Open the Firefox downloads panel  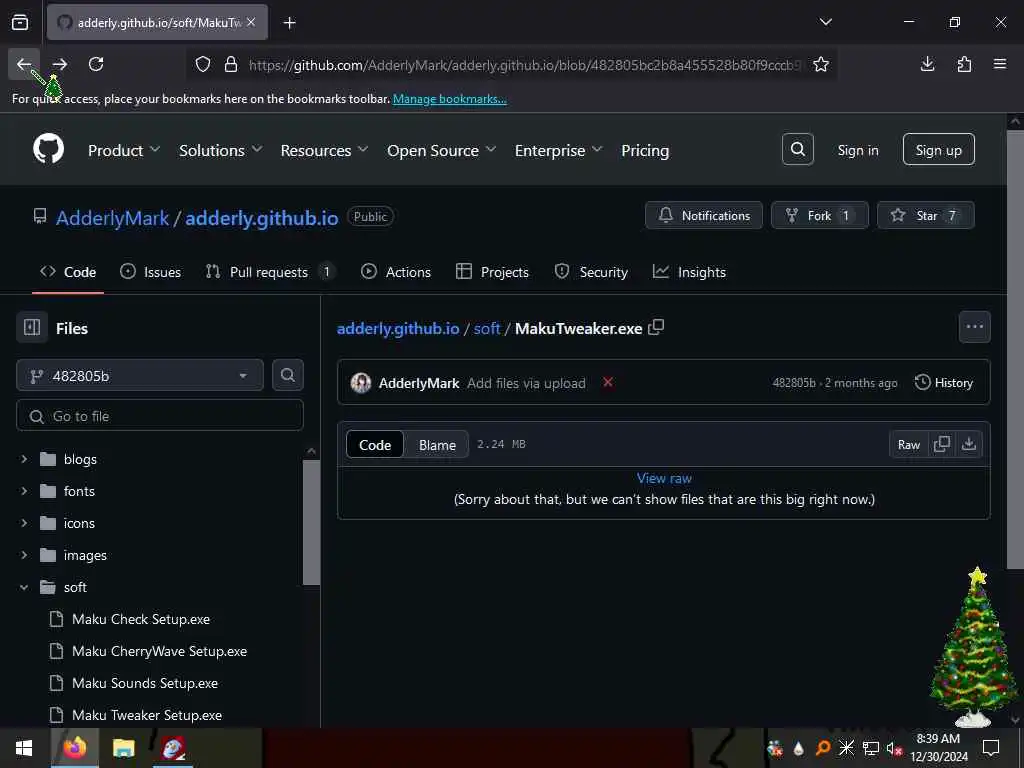[927, 64]
